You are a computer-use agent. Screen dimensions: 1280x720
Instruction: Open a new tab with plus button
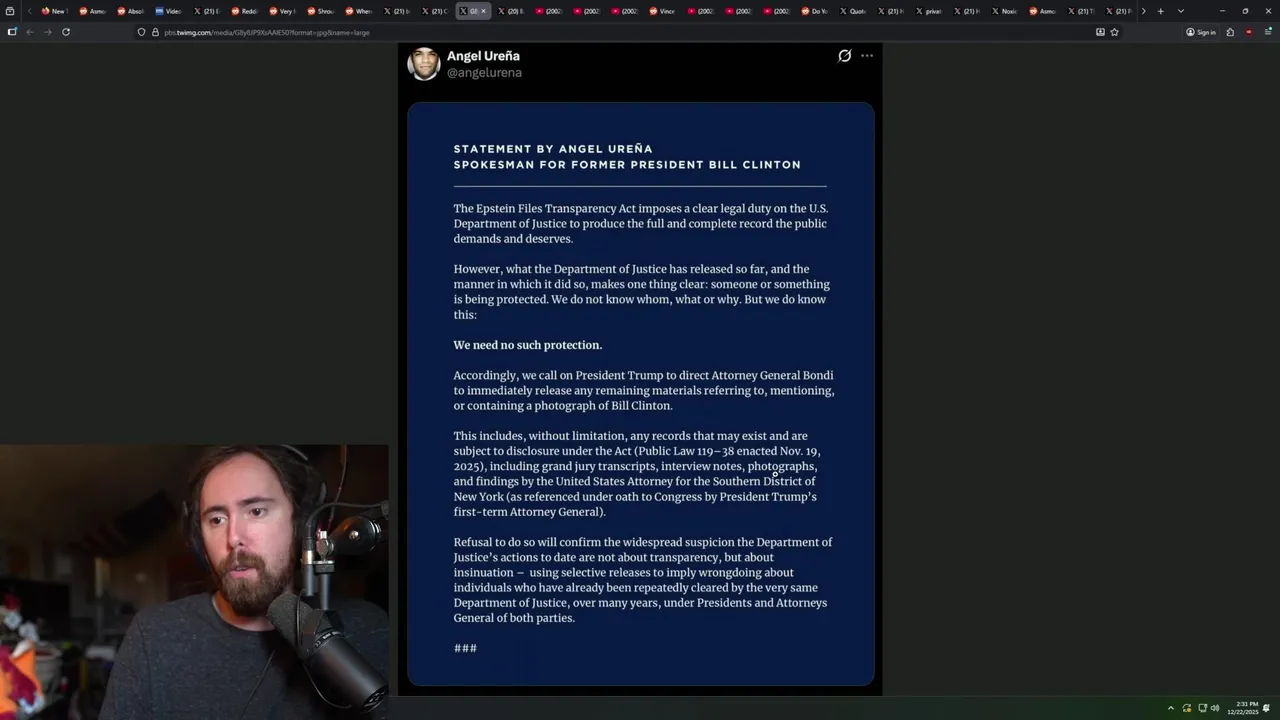coord(1160,11)
